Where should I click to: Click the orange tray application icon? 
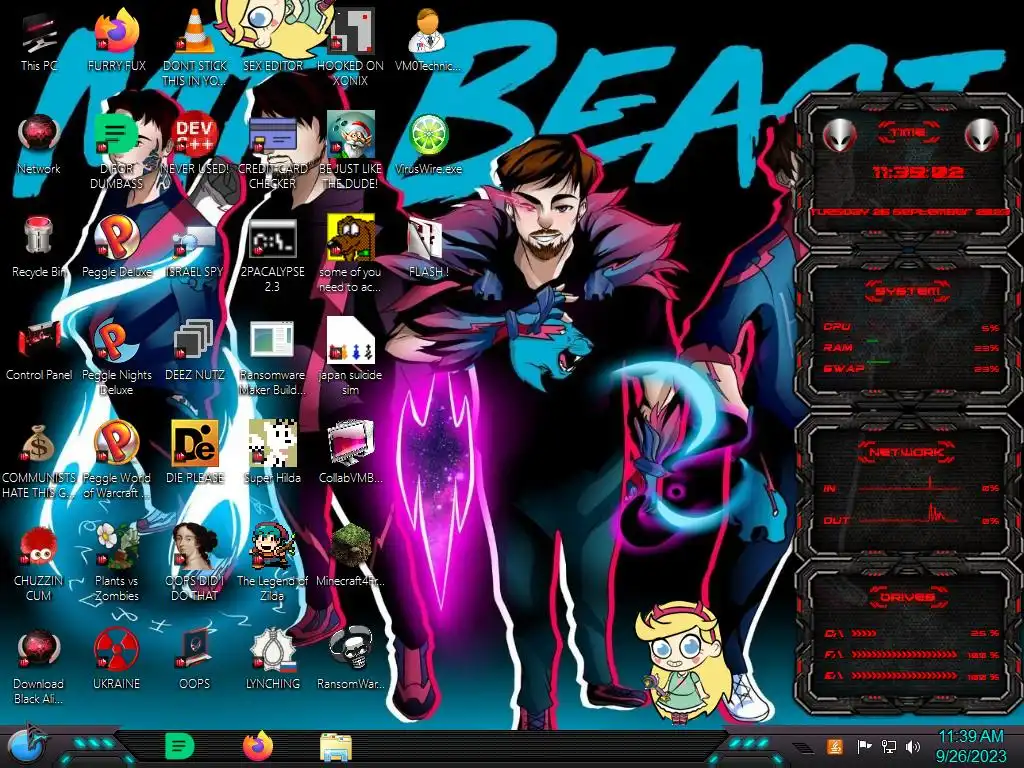(834, 746)
